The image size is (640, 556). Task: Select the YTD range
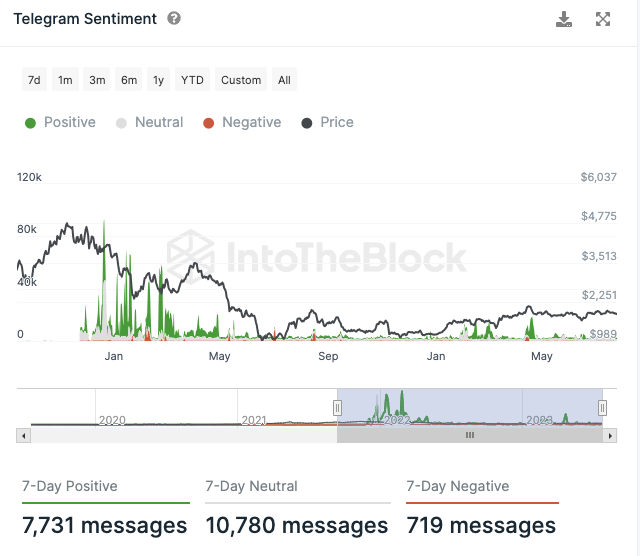point(192,80)
